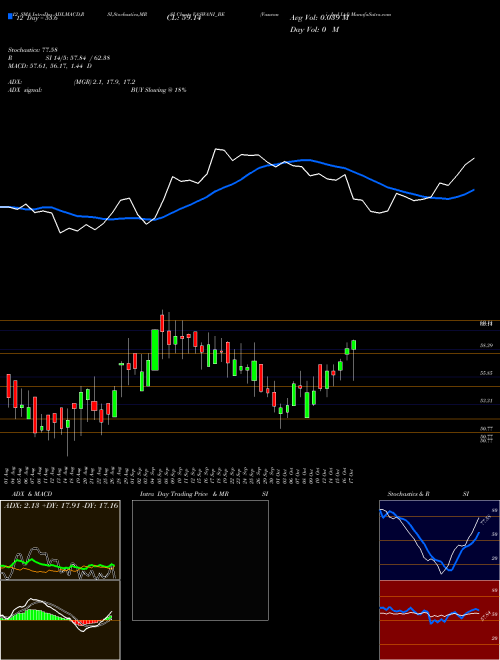
Task: Click the 58.29 price axis label
Action: tap(487, 345)
